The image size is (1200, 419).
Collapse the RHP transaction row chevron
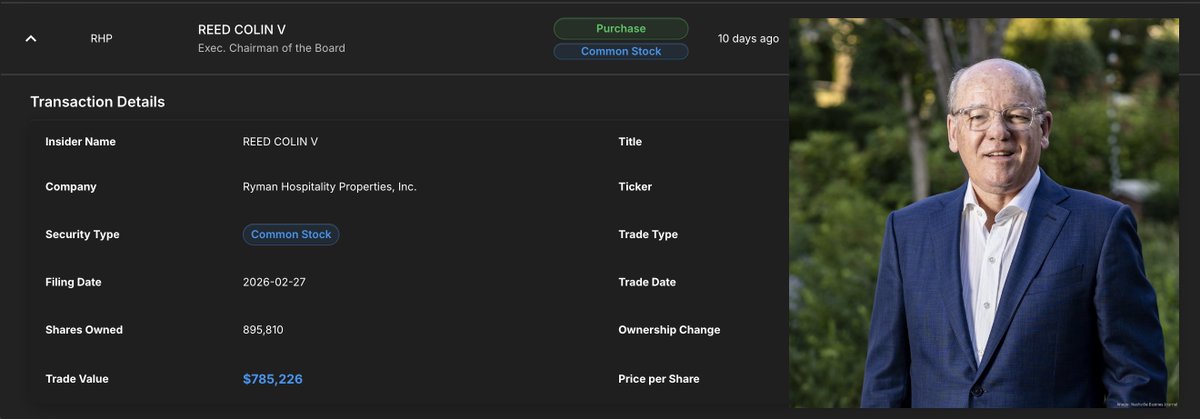(x=31, y=38)
